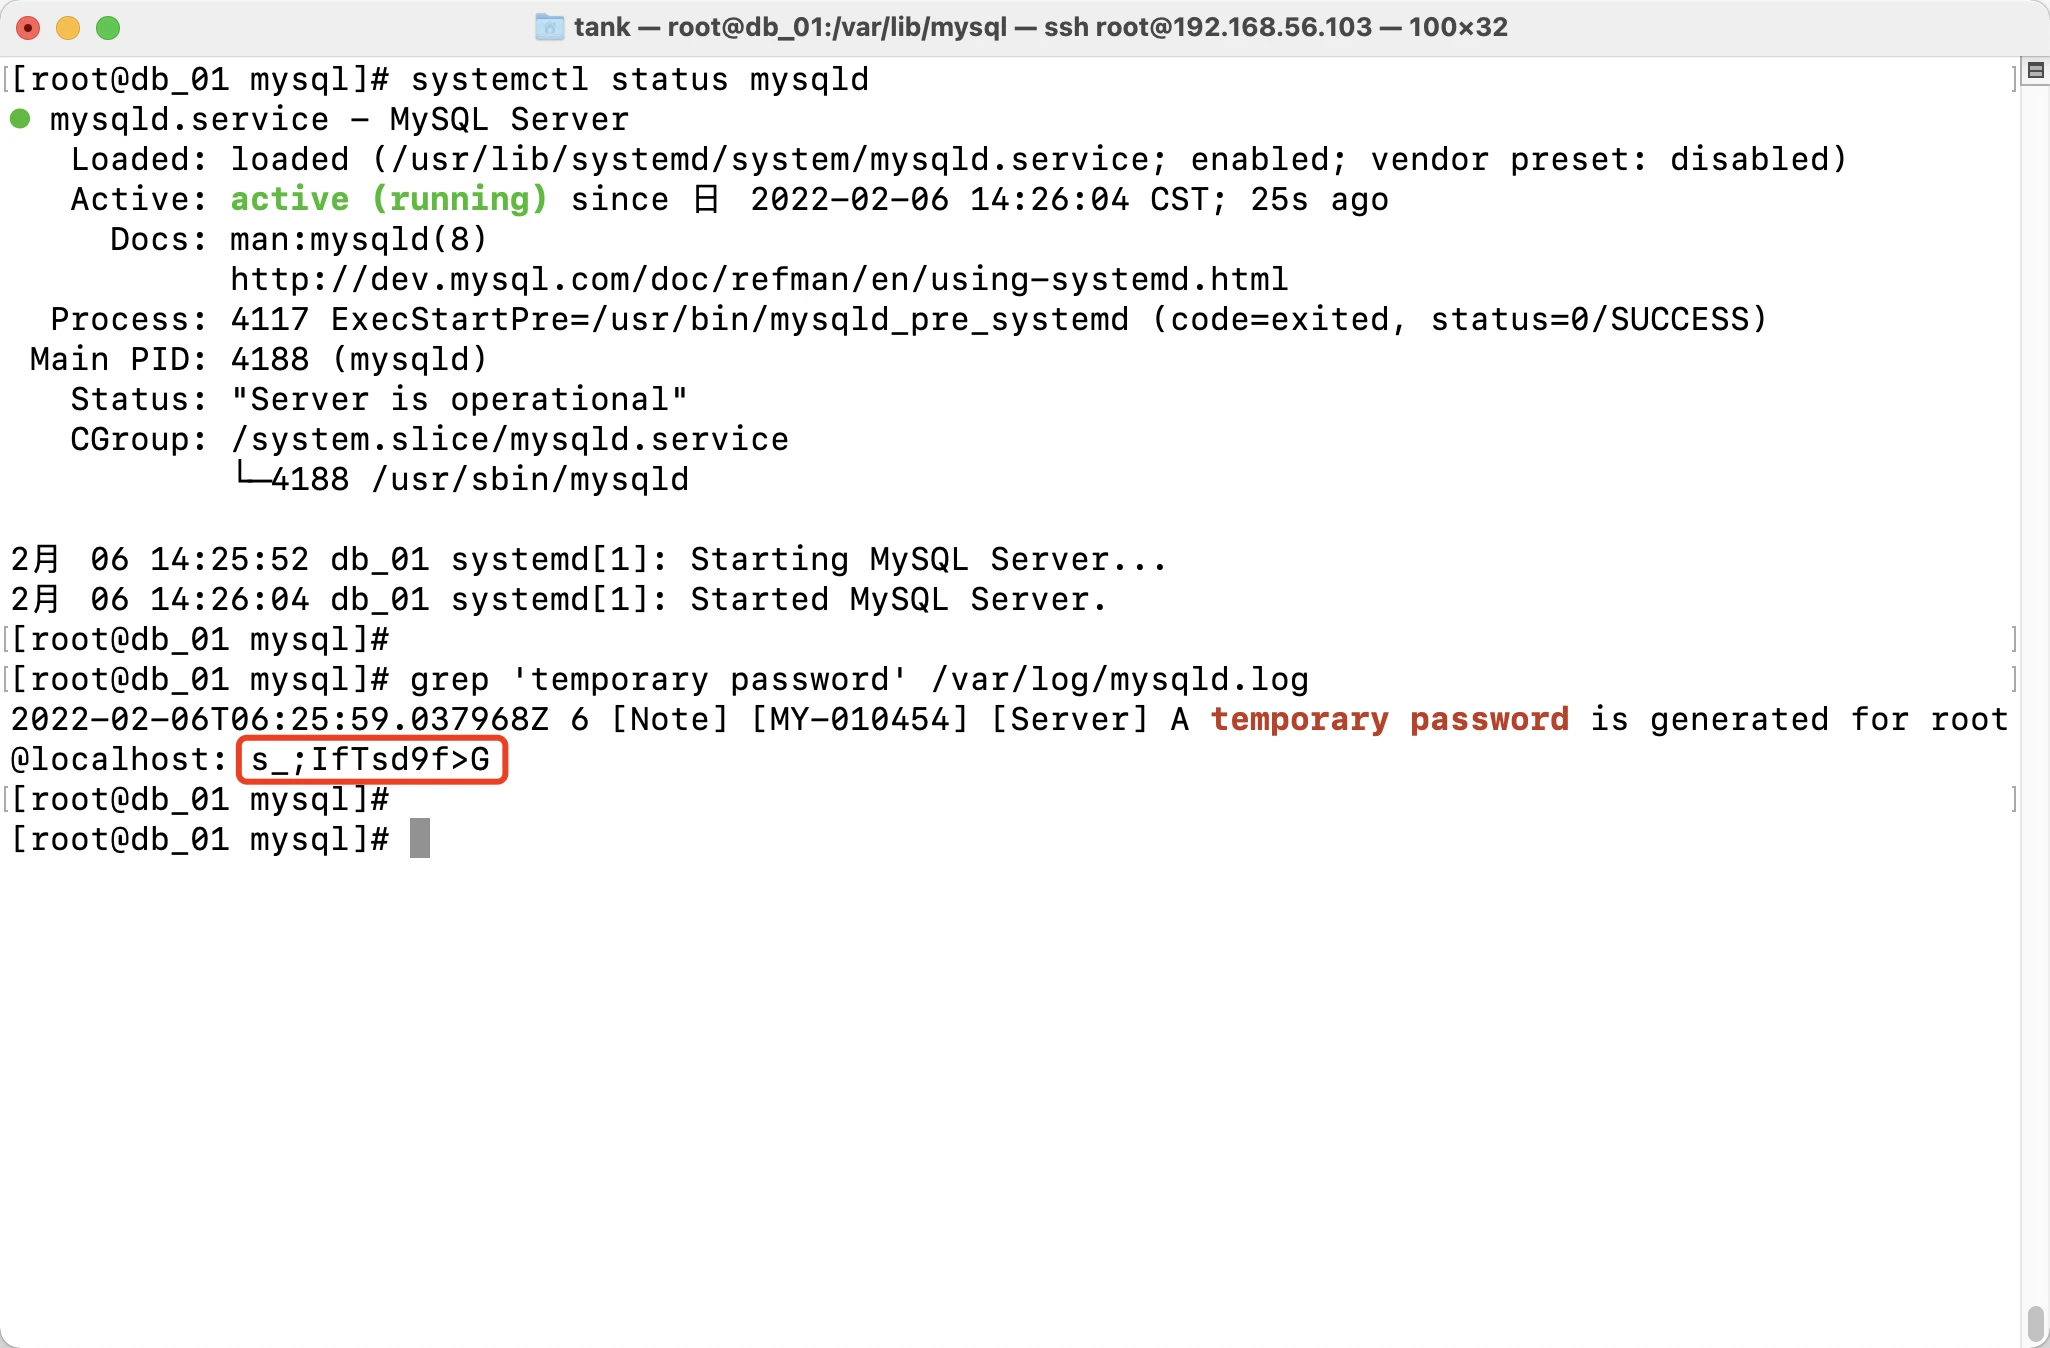The image size is (2050, 1348).
Task: Click the boxed temporary password s_;IfTsd9f>G
Action: pos(371,760)
